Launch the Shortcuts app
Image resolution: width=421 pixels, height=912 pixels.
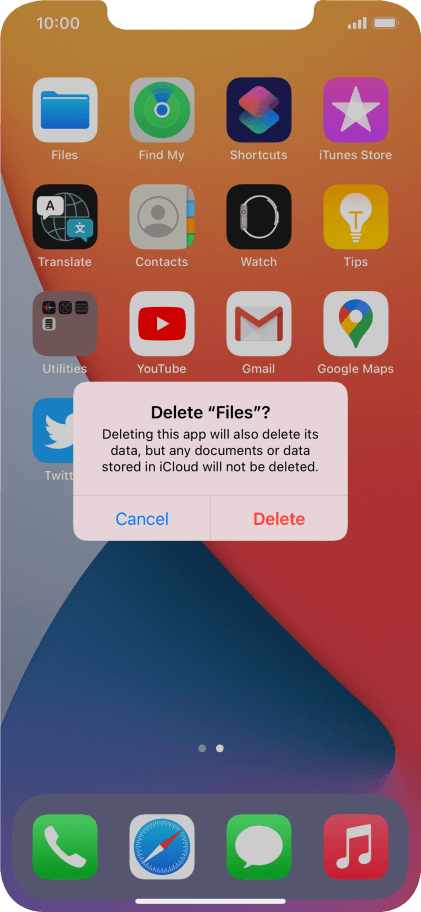(x=259, y=110)
